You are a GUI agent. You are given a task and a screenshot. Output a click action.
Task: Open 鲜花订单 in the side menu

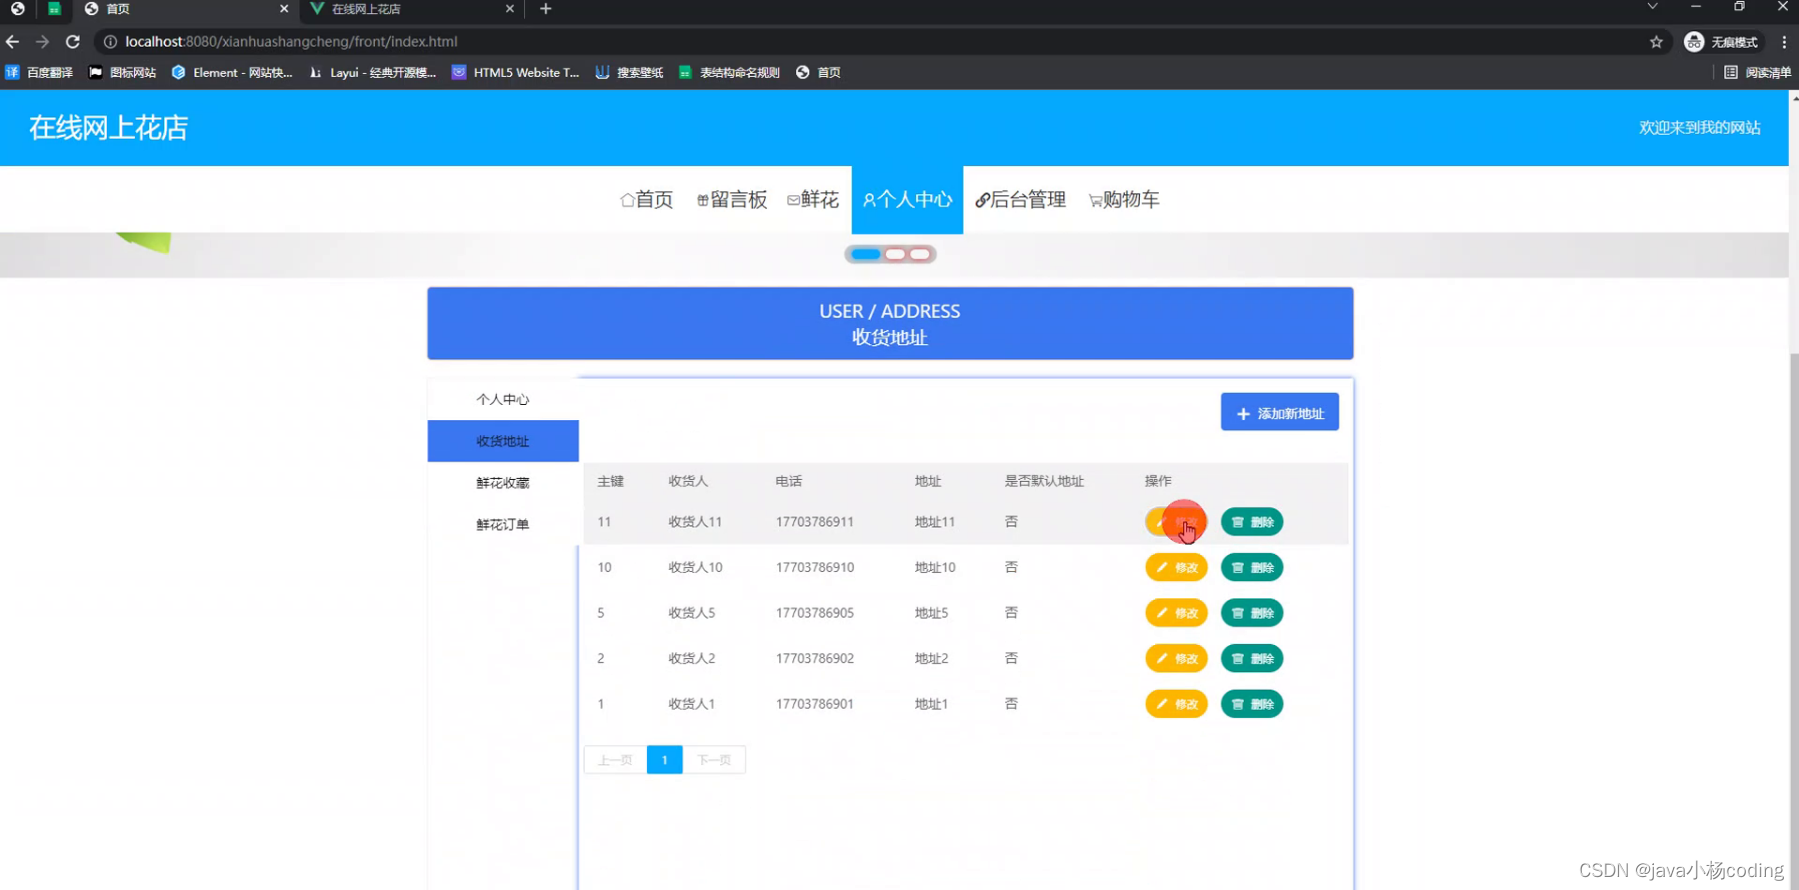503,525
